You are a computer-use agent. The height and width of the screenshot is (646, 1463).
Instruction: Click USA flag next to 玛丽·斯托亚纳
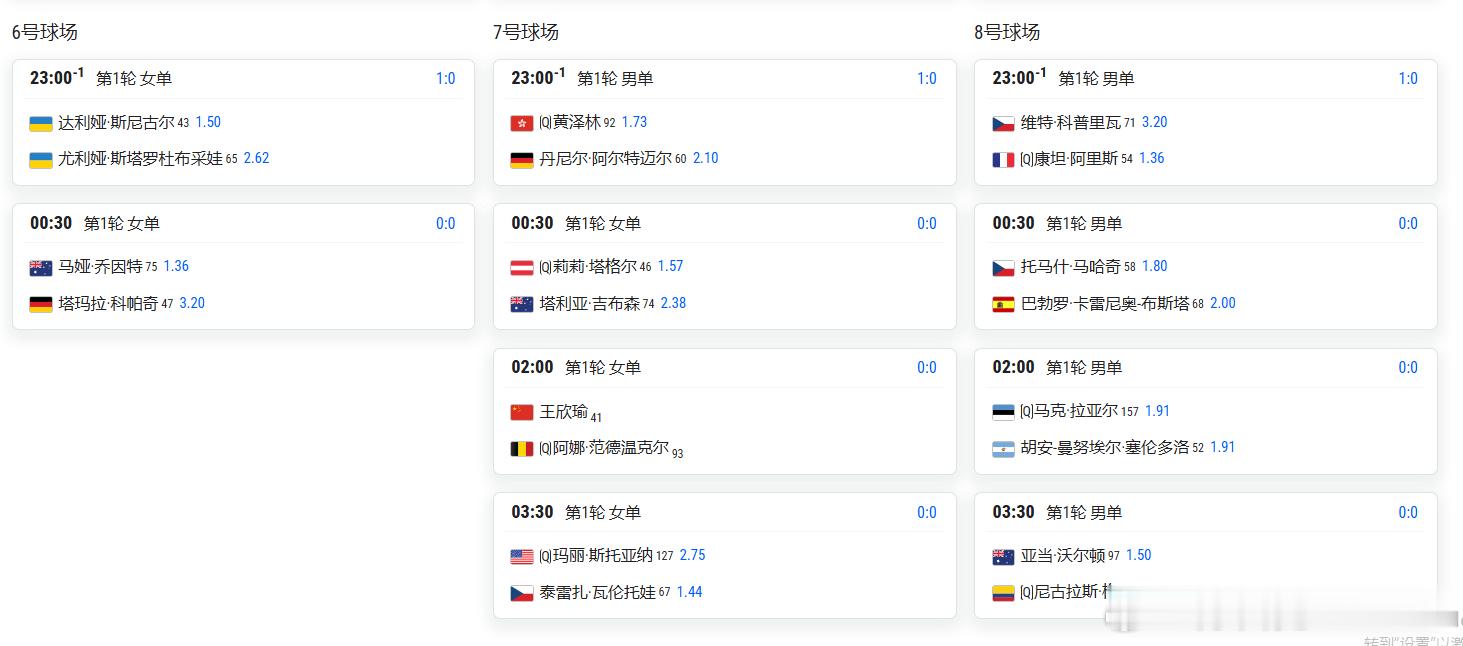click(522, 556)
